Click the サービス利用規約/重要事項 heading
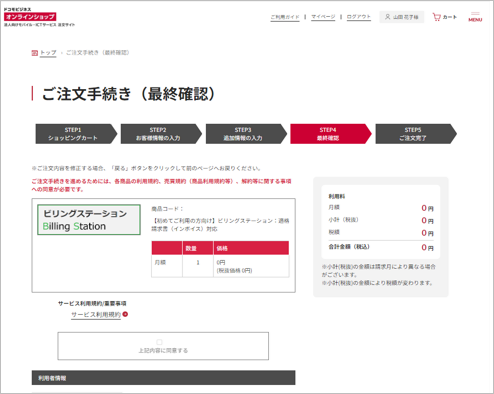Screen dimensions: 494x394 (x=92, y=303)
